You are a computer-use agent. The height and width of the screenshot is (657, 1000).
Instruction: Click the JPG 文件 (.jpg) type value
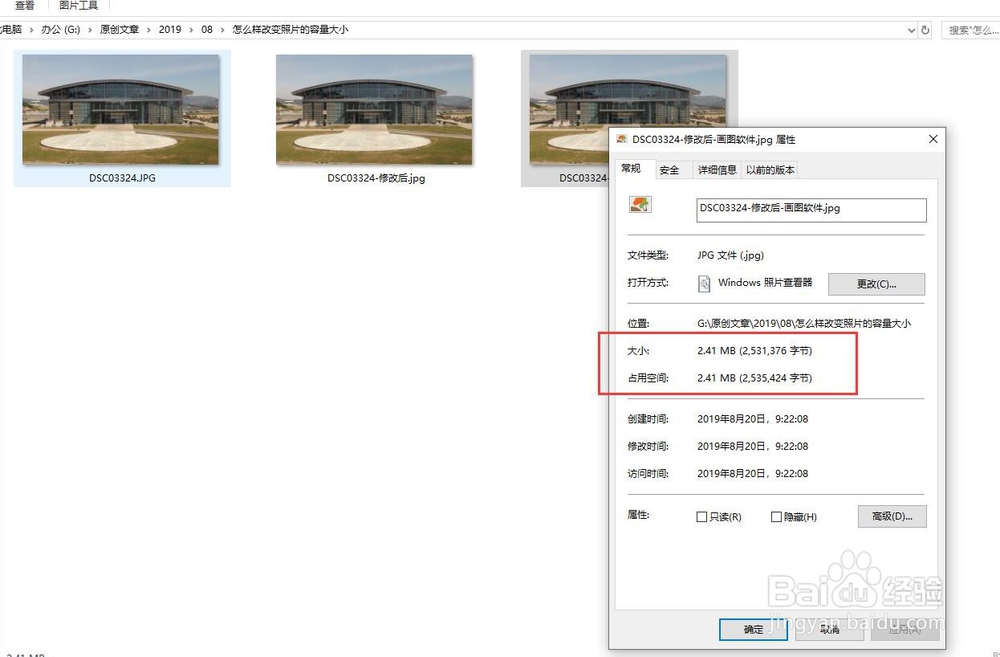coord(730,255)
